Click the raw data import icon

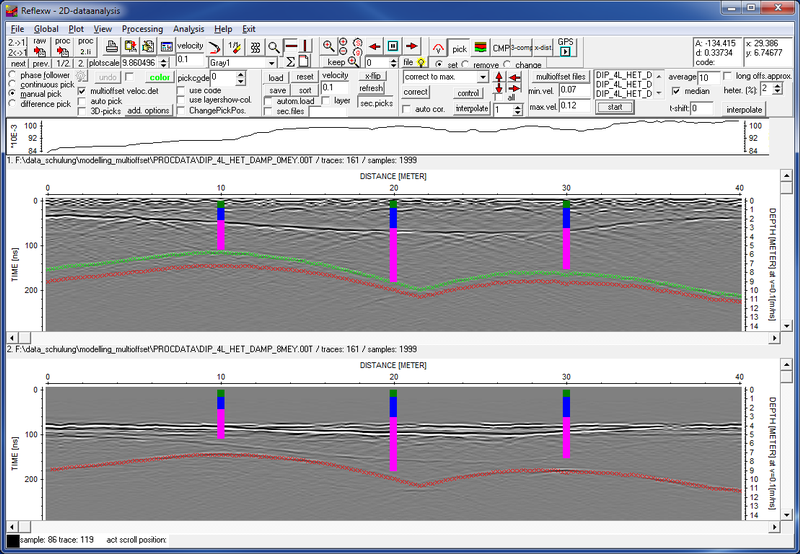(x=39, y=47)
